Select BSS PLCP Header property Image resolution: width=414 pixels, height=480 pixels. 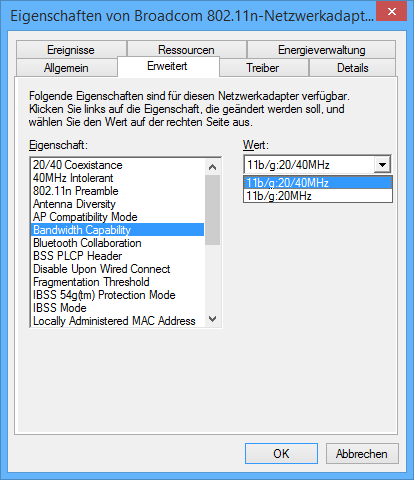(117, 256)
